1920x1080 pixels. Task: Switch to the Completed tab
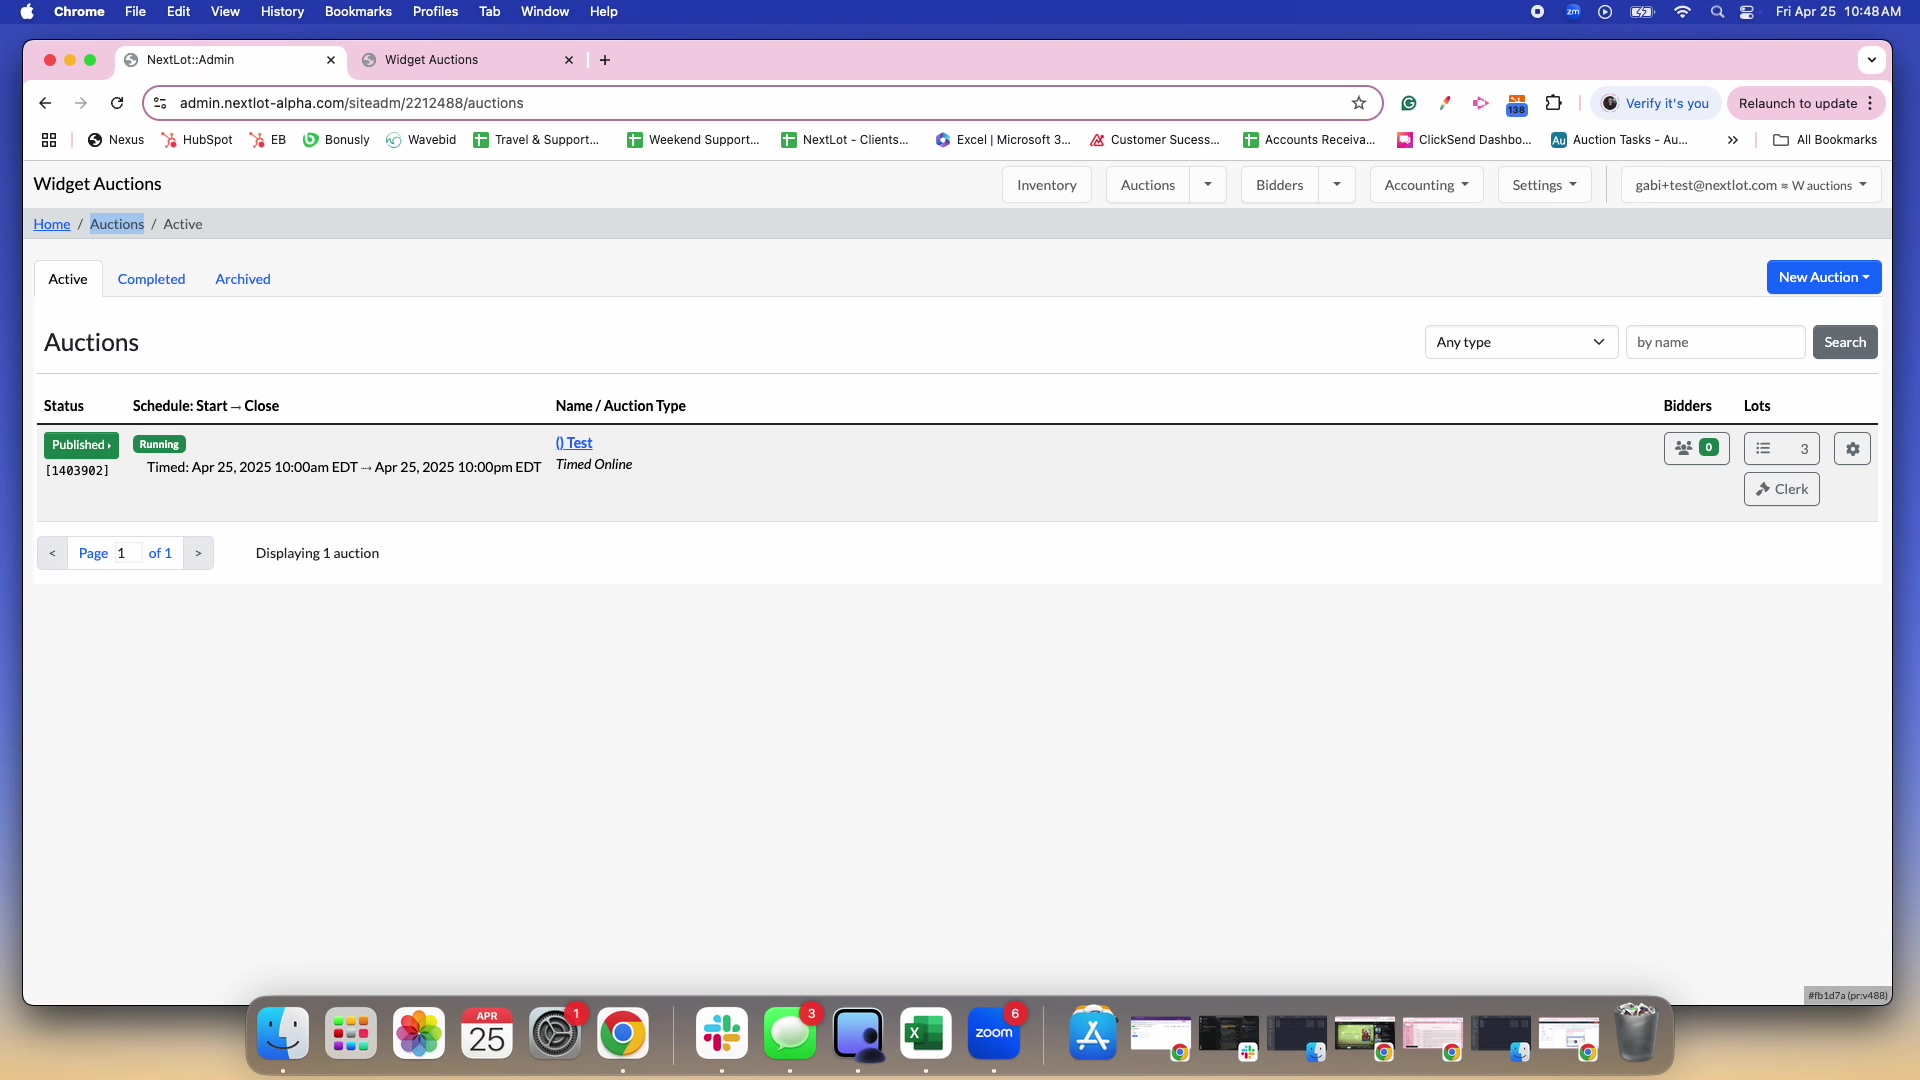[x=151, y=279]
